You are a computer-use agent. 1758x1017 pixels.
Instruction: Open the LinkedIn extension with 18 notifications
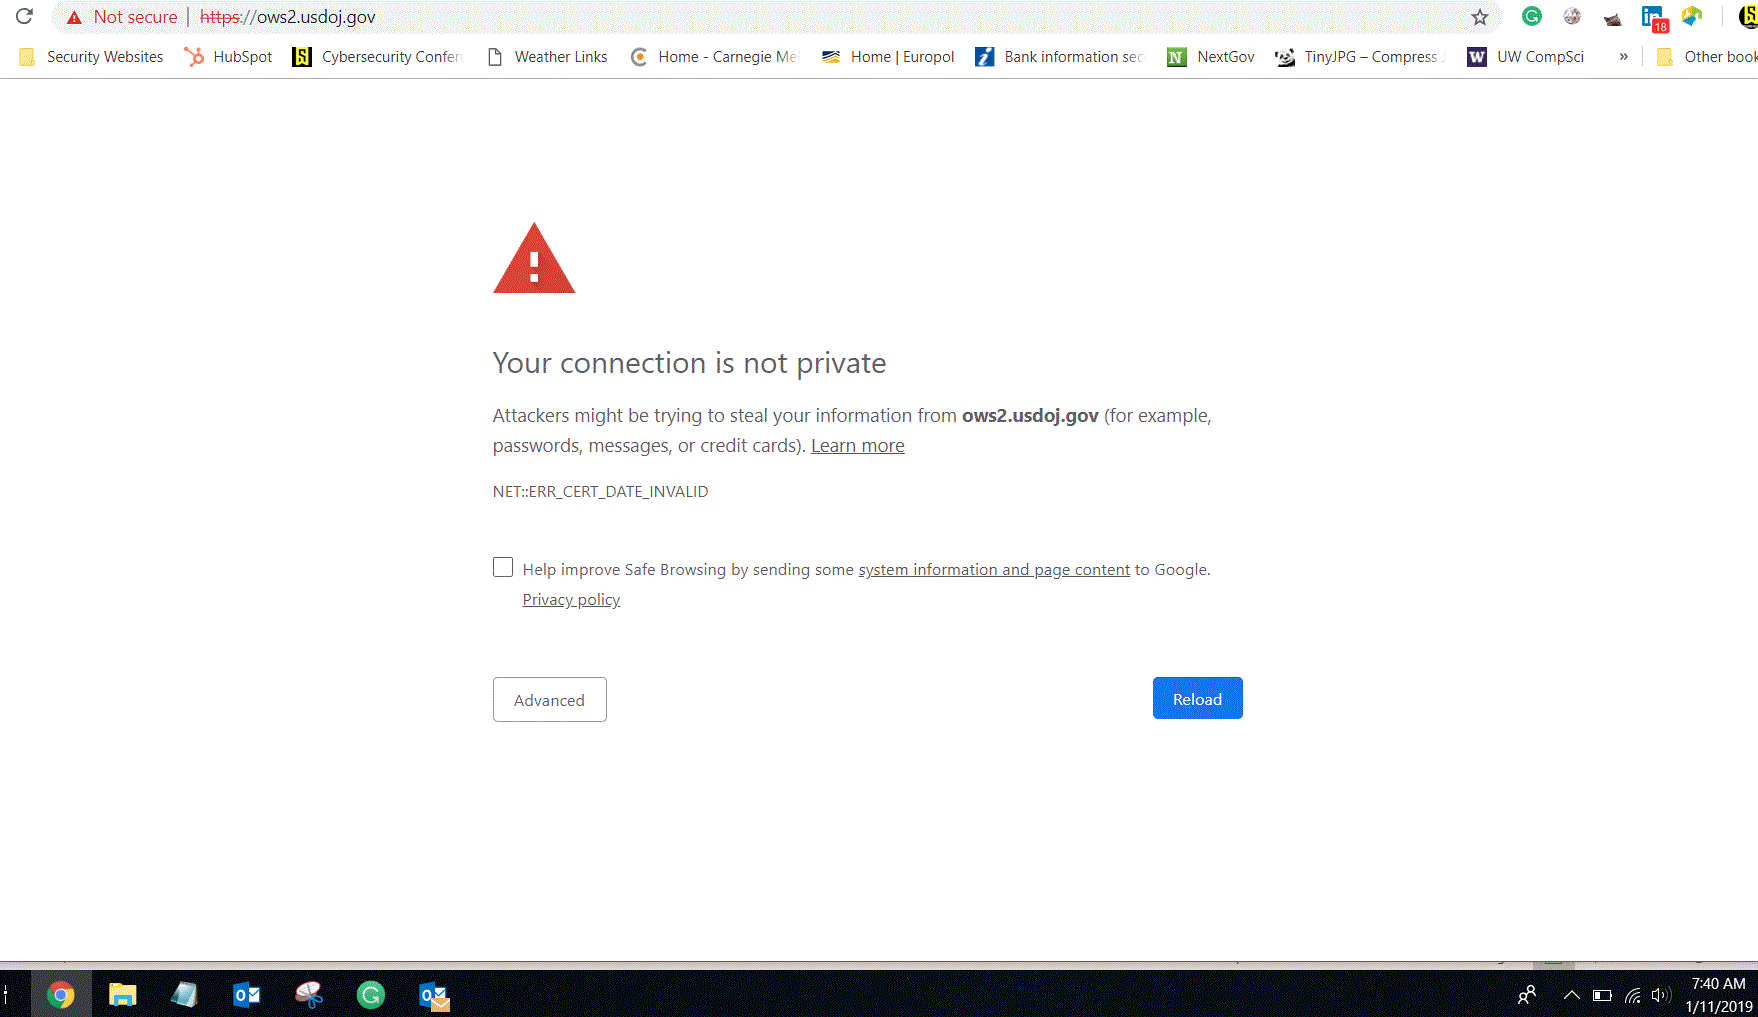[x=1651, y=16]
